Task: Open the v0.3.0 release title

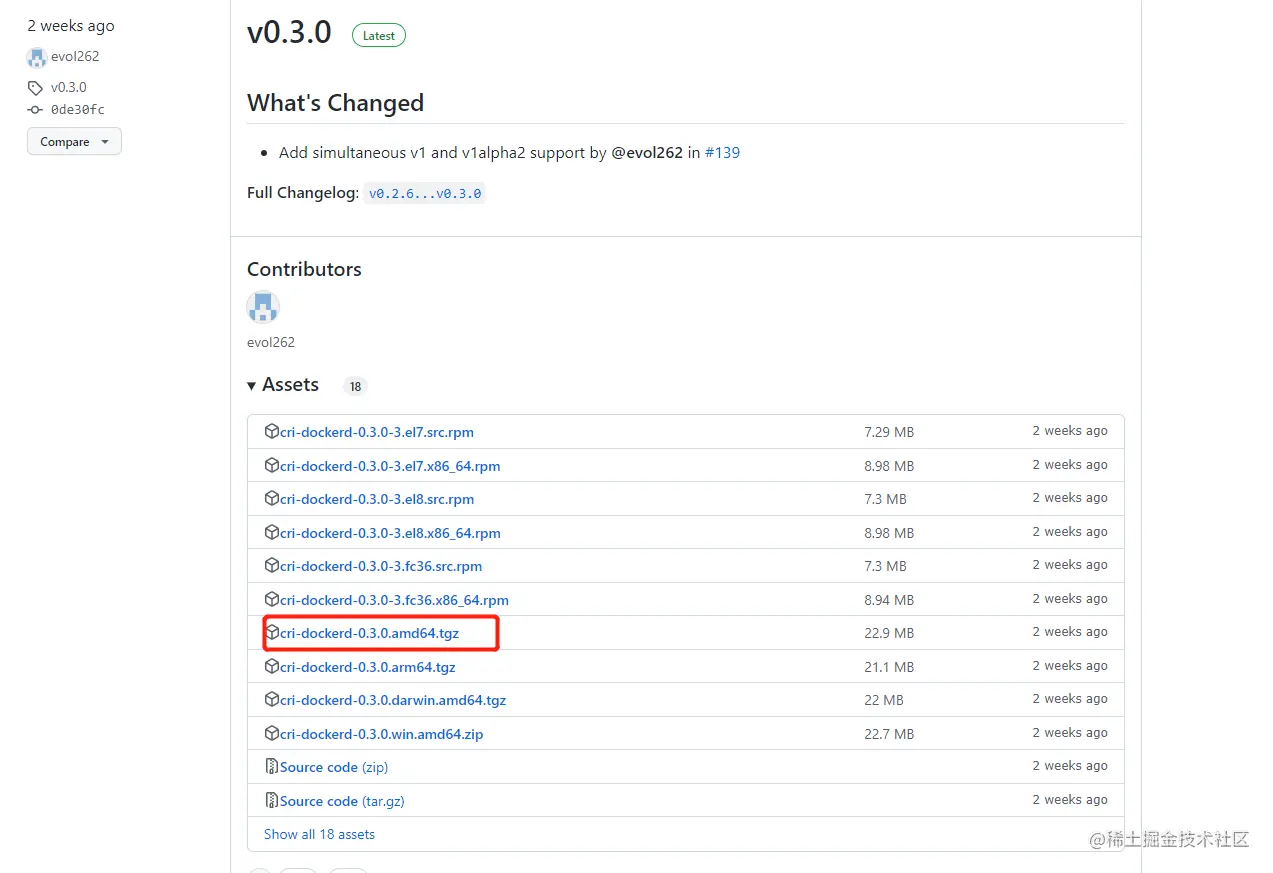Action: (289, 32)
